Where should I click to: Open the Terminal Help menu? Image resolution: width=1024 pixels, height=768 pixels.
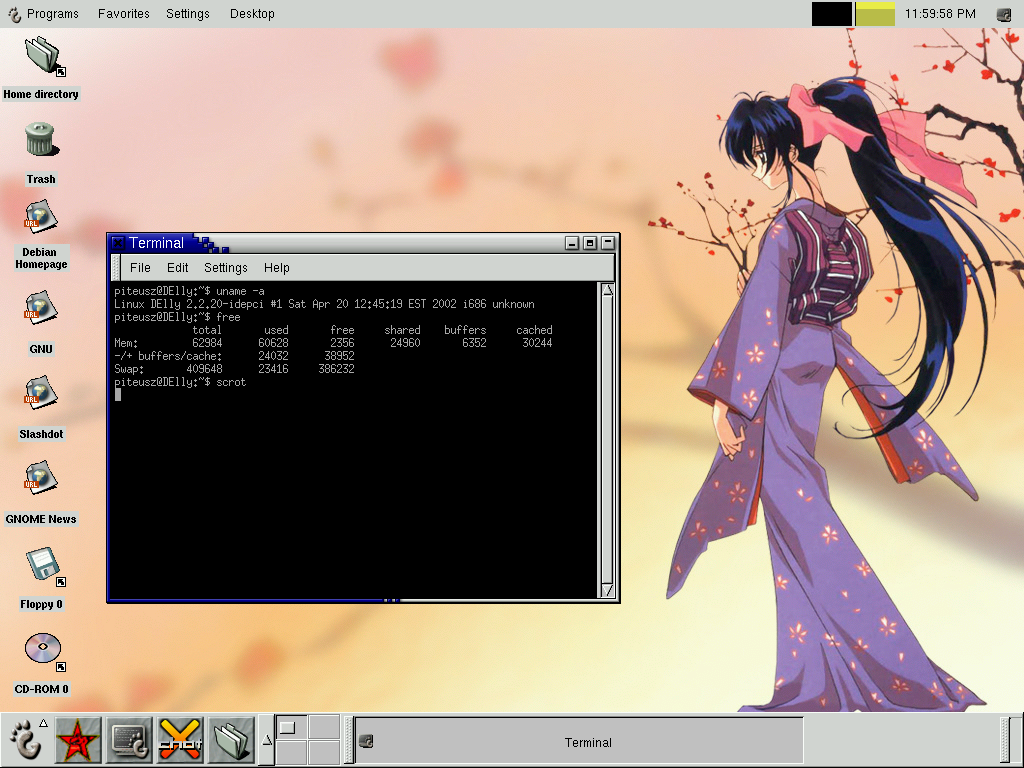[x=276, y=268]
